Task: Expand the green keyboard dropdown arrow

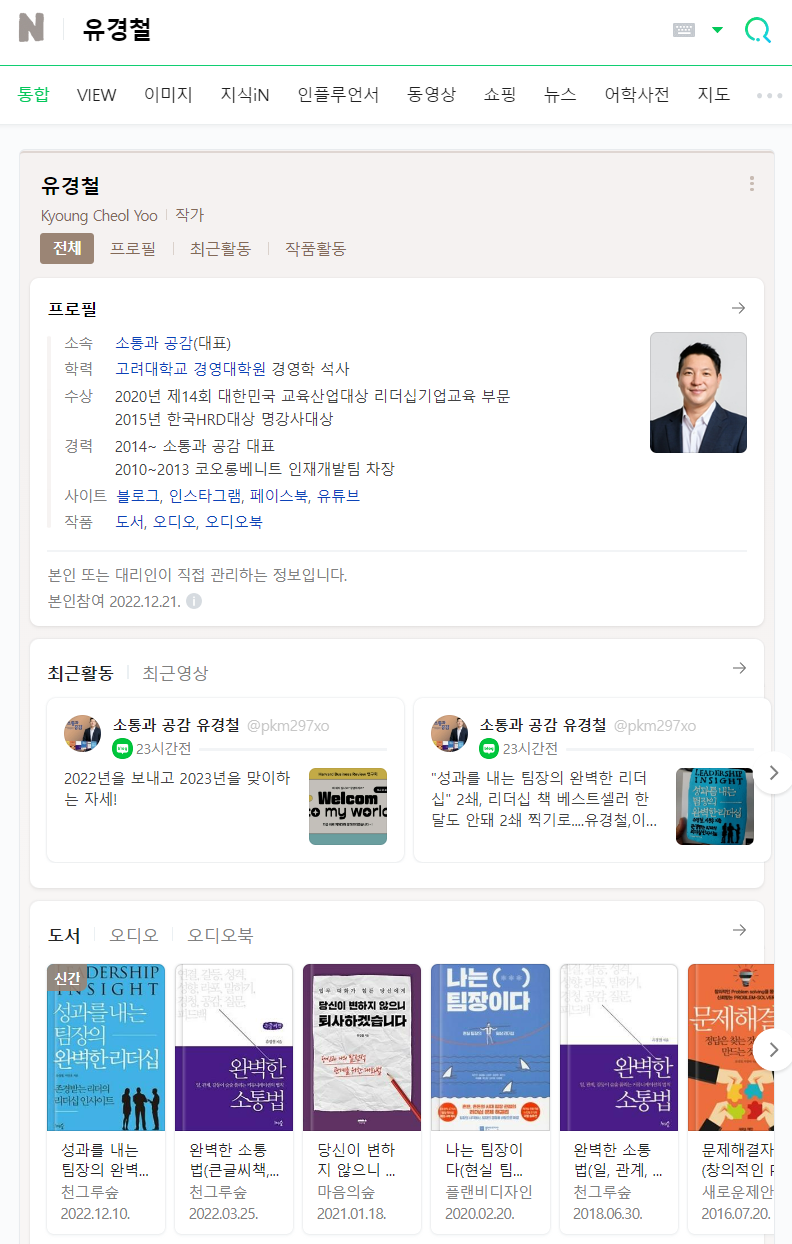Action: tap(717, 30)
